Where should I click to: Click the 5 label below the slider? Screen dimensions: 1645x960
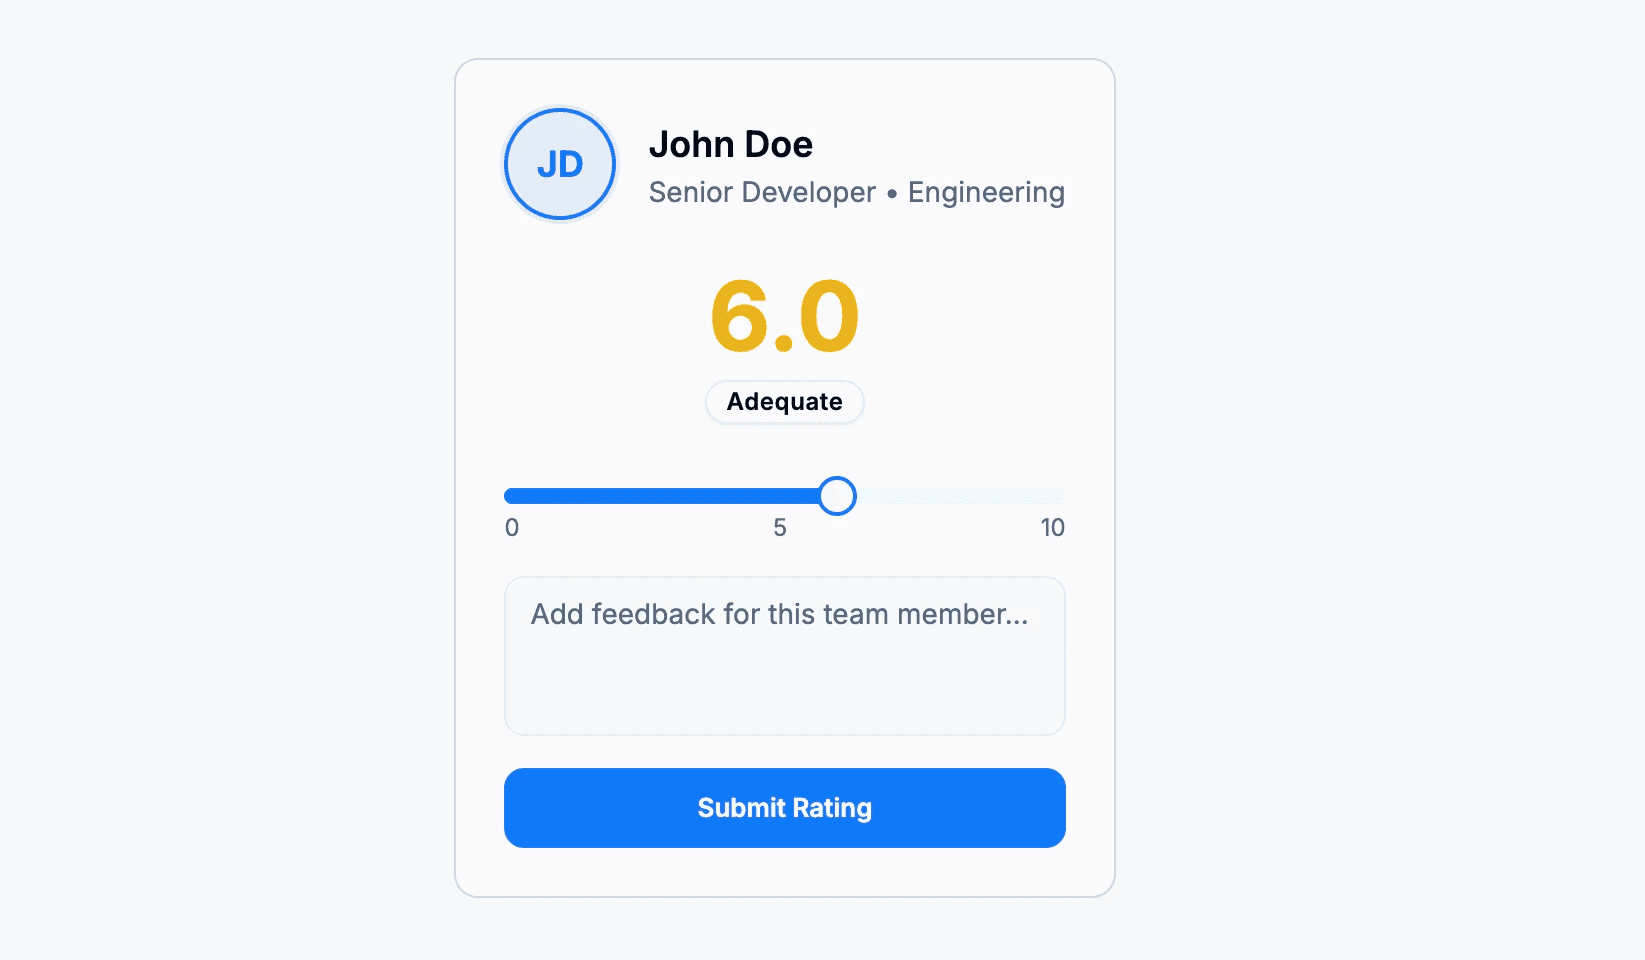(x=781, y=527)
